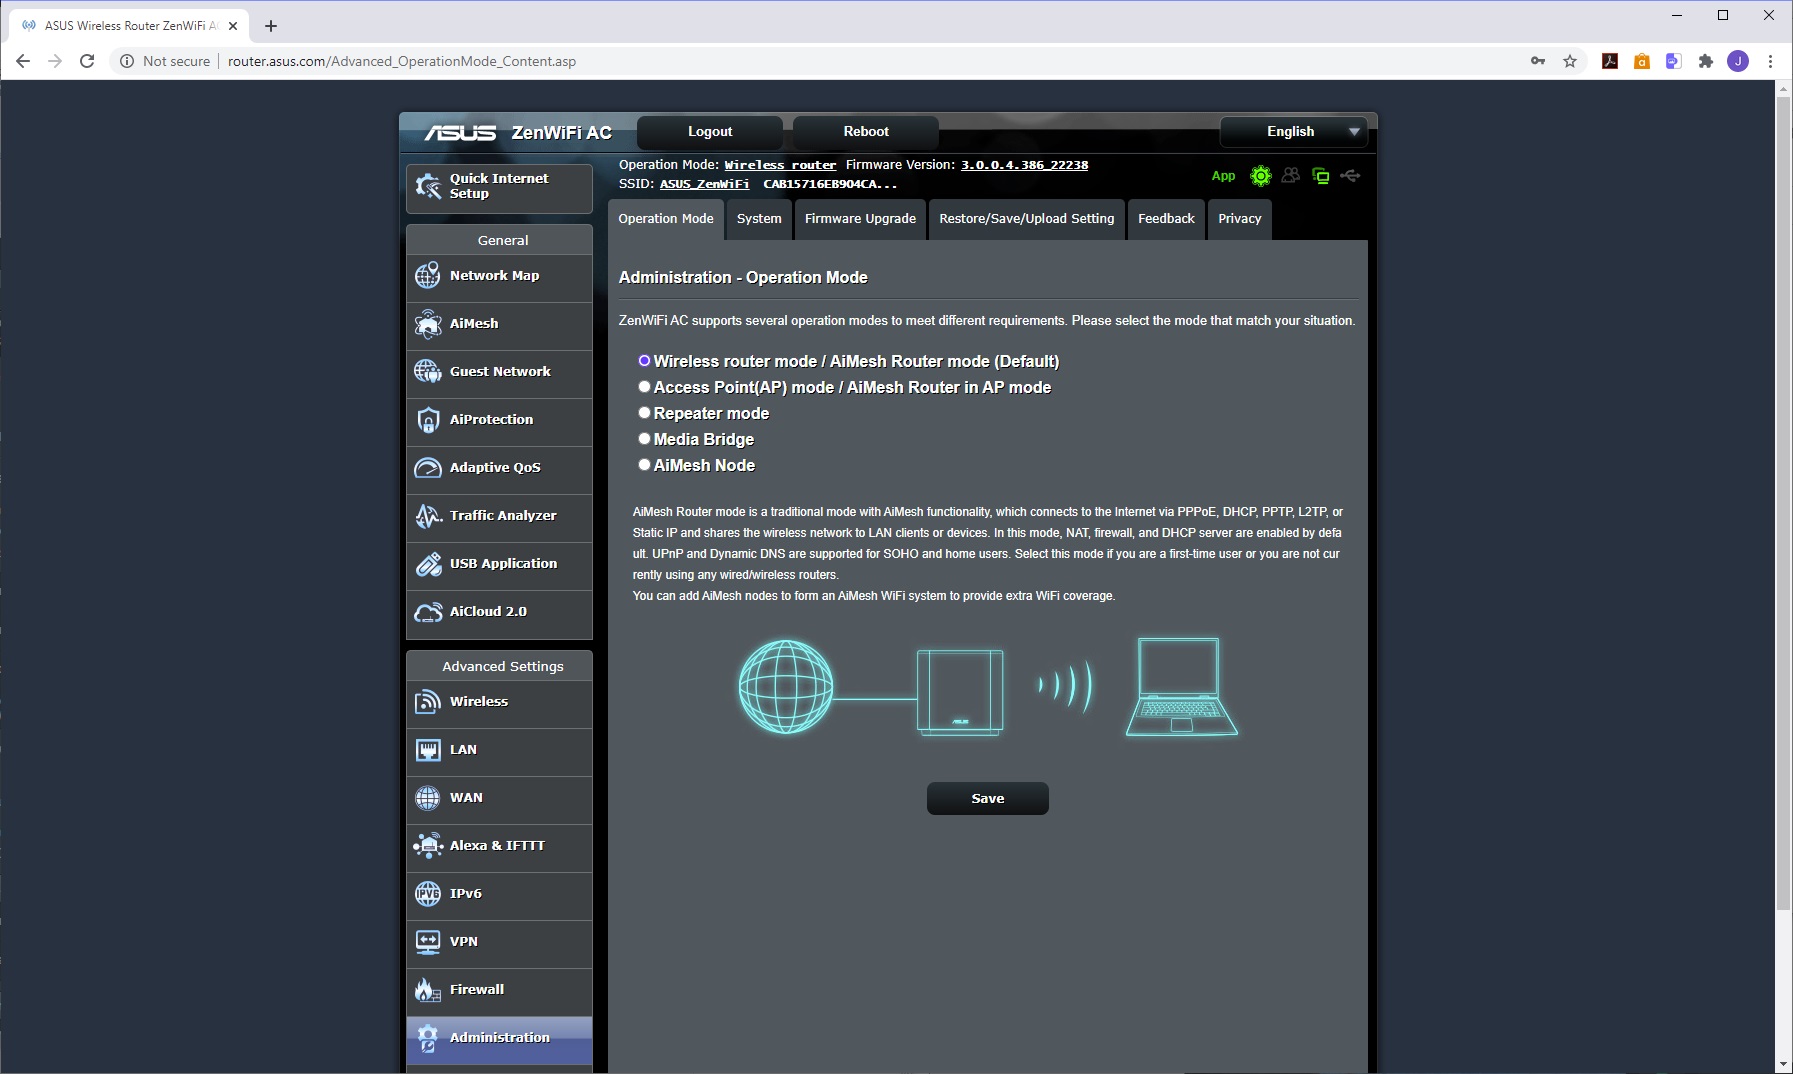Click firmware version 3.0.0.4.386_22238 link

(1024, 165)
